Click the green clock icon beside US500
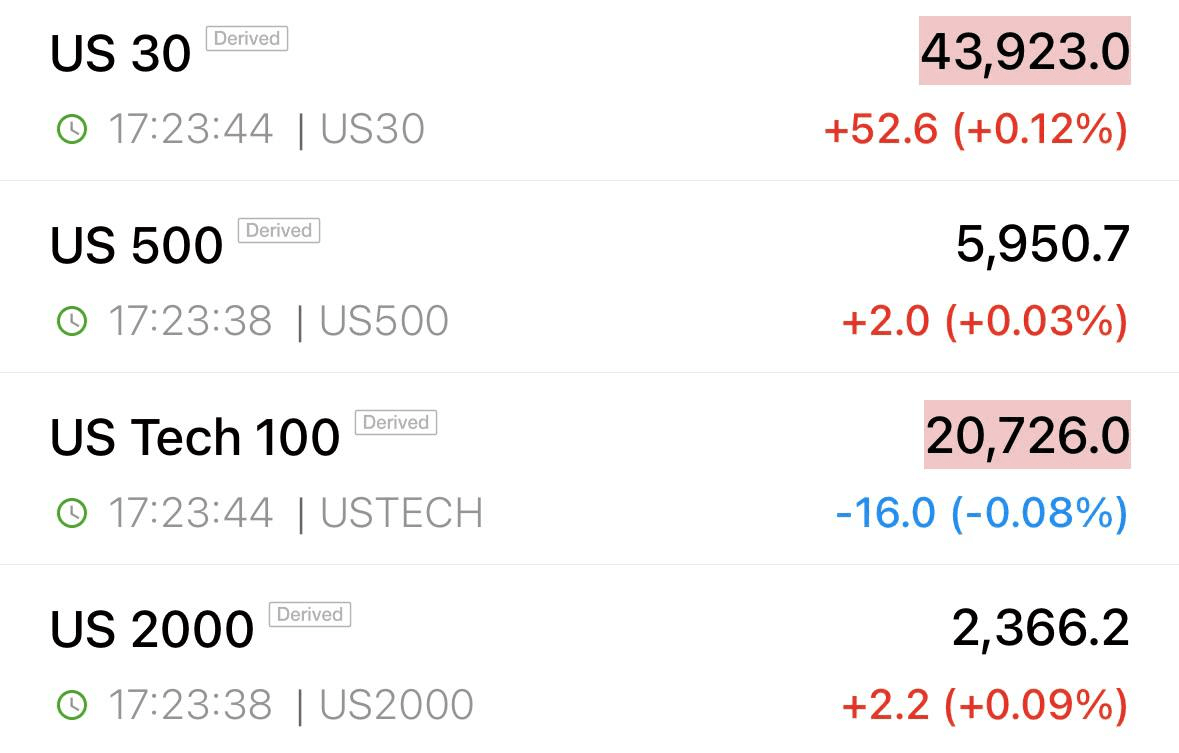1179x753 pixels. click(72, 321)
